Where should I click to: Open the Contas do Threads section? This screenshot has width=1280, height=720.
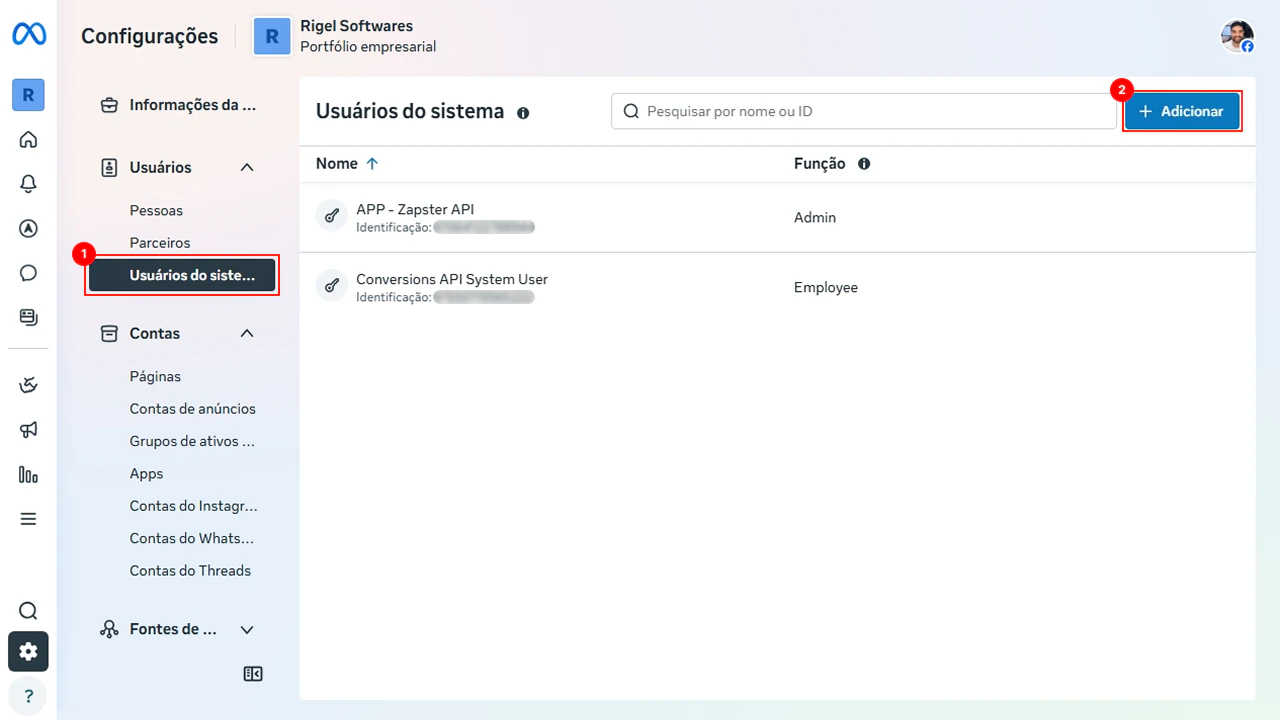click(190, 570)
